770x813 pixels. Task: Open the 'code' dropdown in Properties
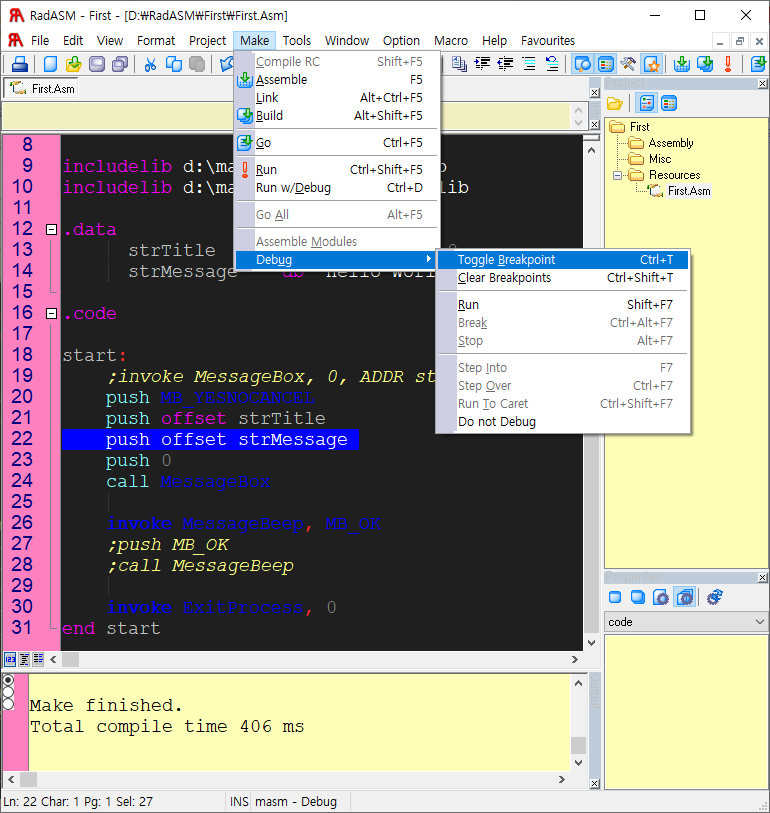click(x=760, y=622)
